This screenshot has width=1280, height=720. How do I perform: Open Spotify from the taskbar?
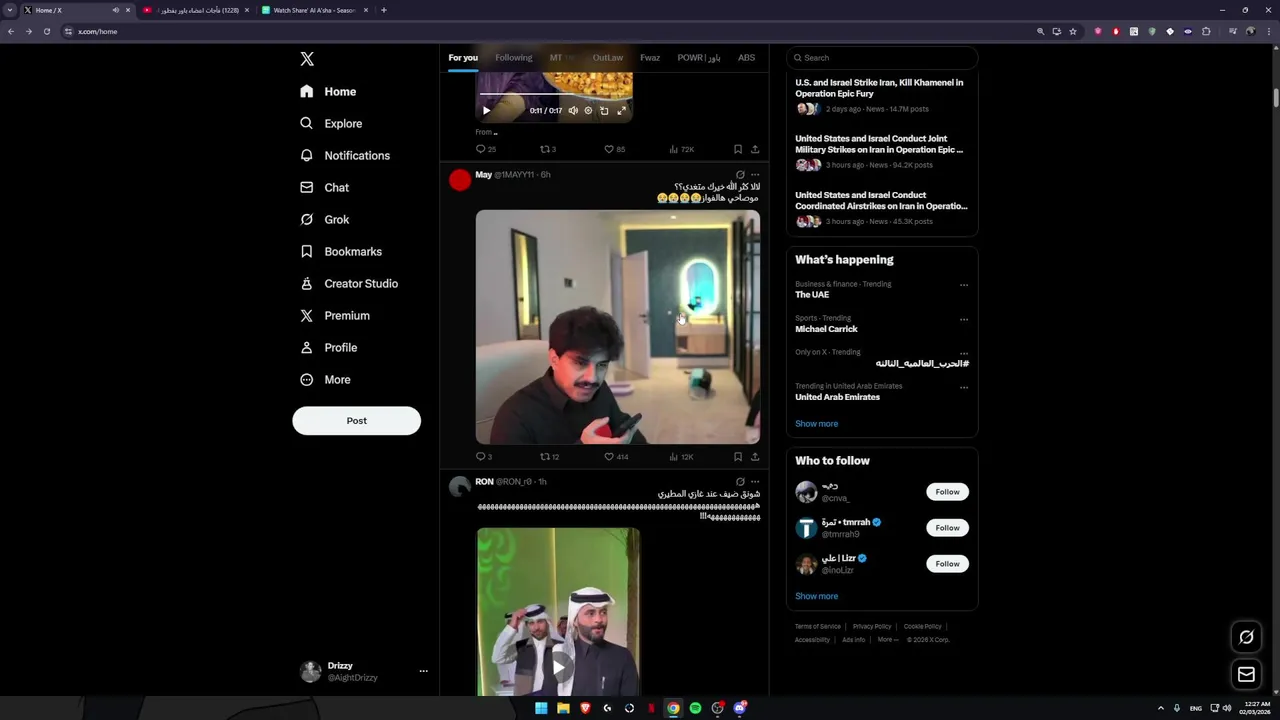pos(695,708)
